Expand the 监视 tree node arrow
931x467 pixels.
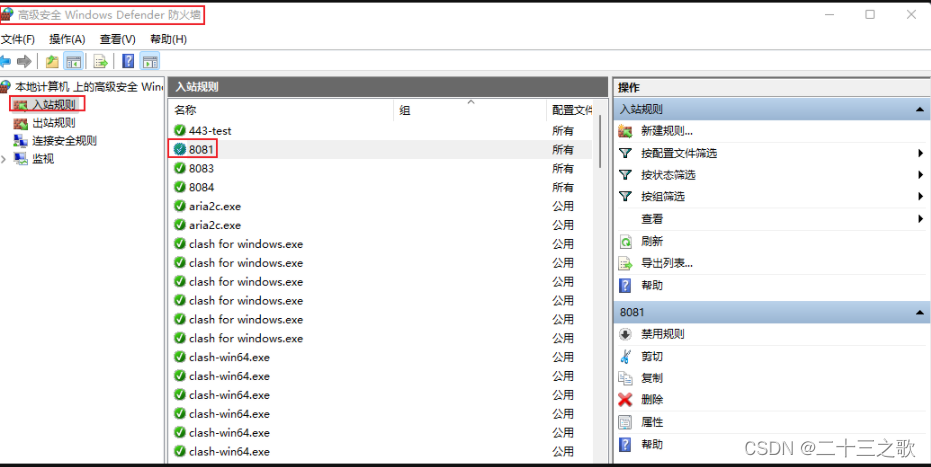point(4,158)
